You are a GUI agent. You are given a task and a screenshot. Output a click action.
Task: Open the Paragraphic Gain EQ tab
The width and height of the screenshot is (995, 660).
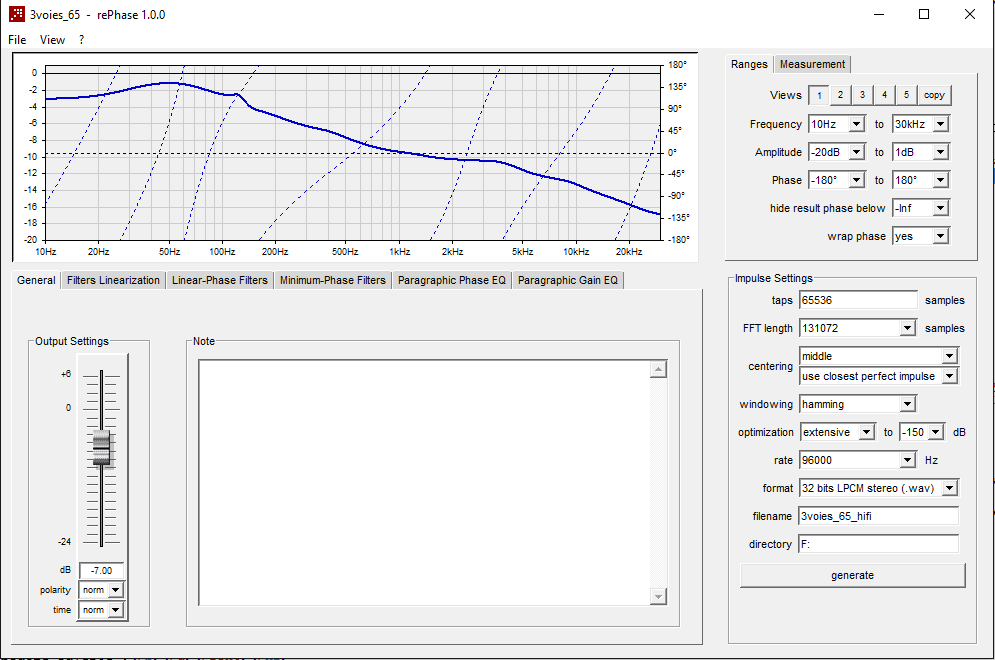[x=568, y=280]
